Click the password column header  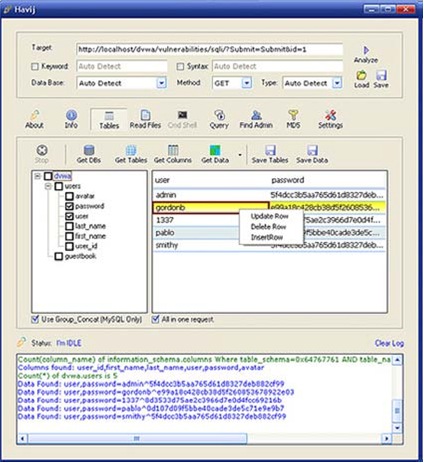click(x=327, y=180)
